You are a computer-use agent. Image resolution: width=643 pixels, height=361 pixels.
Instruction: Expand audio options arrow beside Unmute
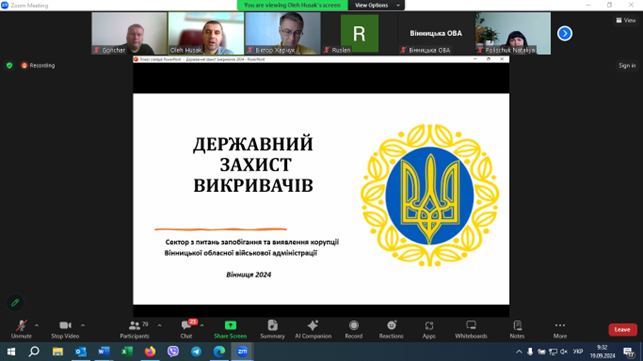coord(37,325)
